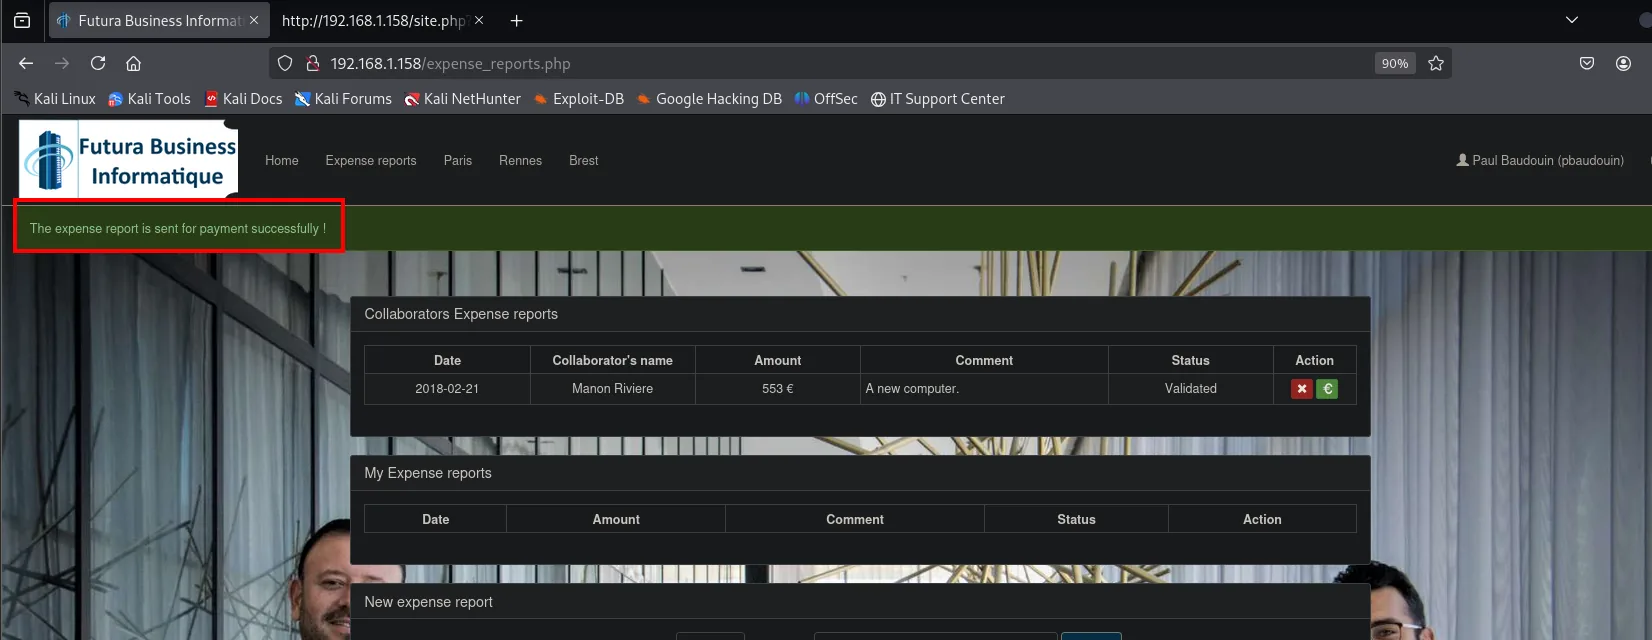This screenshot has width=1652, height=640.
Task: Reload the current page
Action: pyautogui.click(x=98, y=63)
